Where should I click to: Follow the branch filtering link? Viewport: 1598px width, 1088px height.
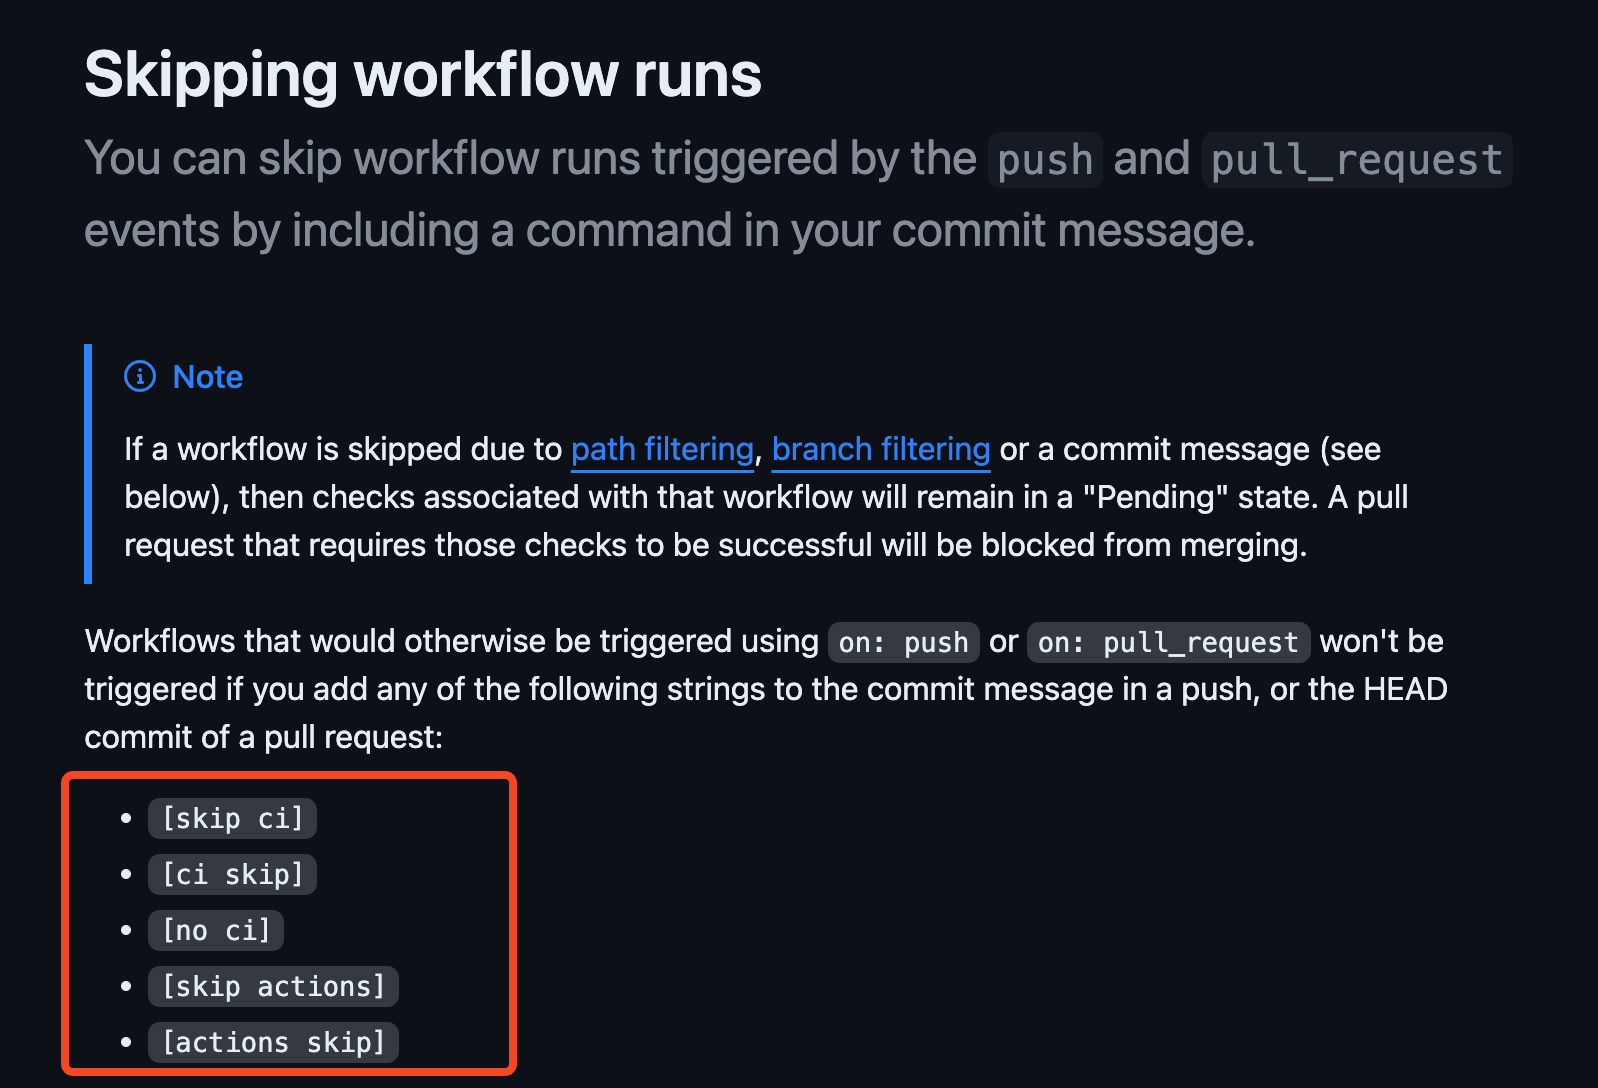(x=880, y=450)
